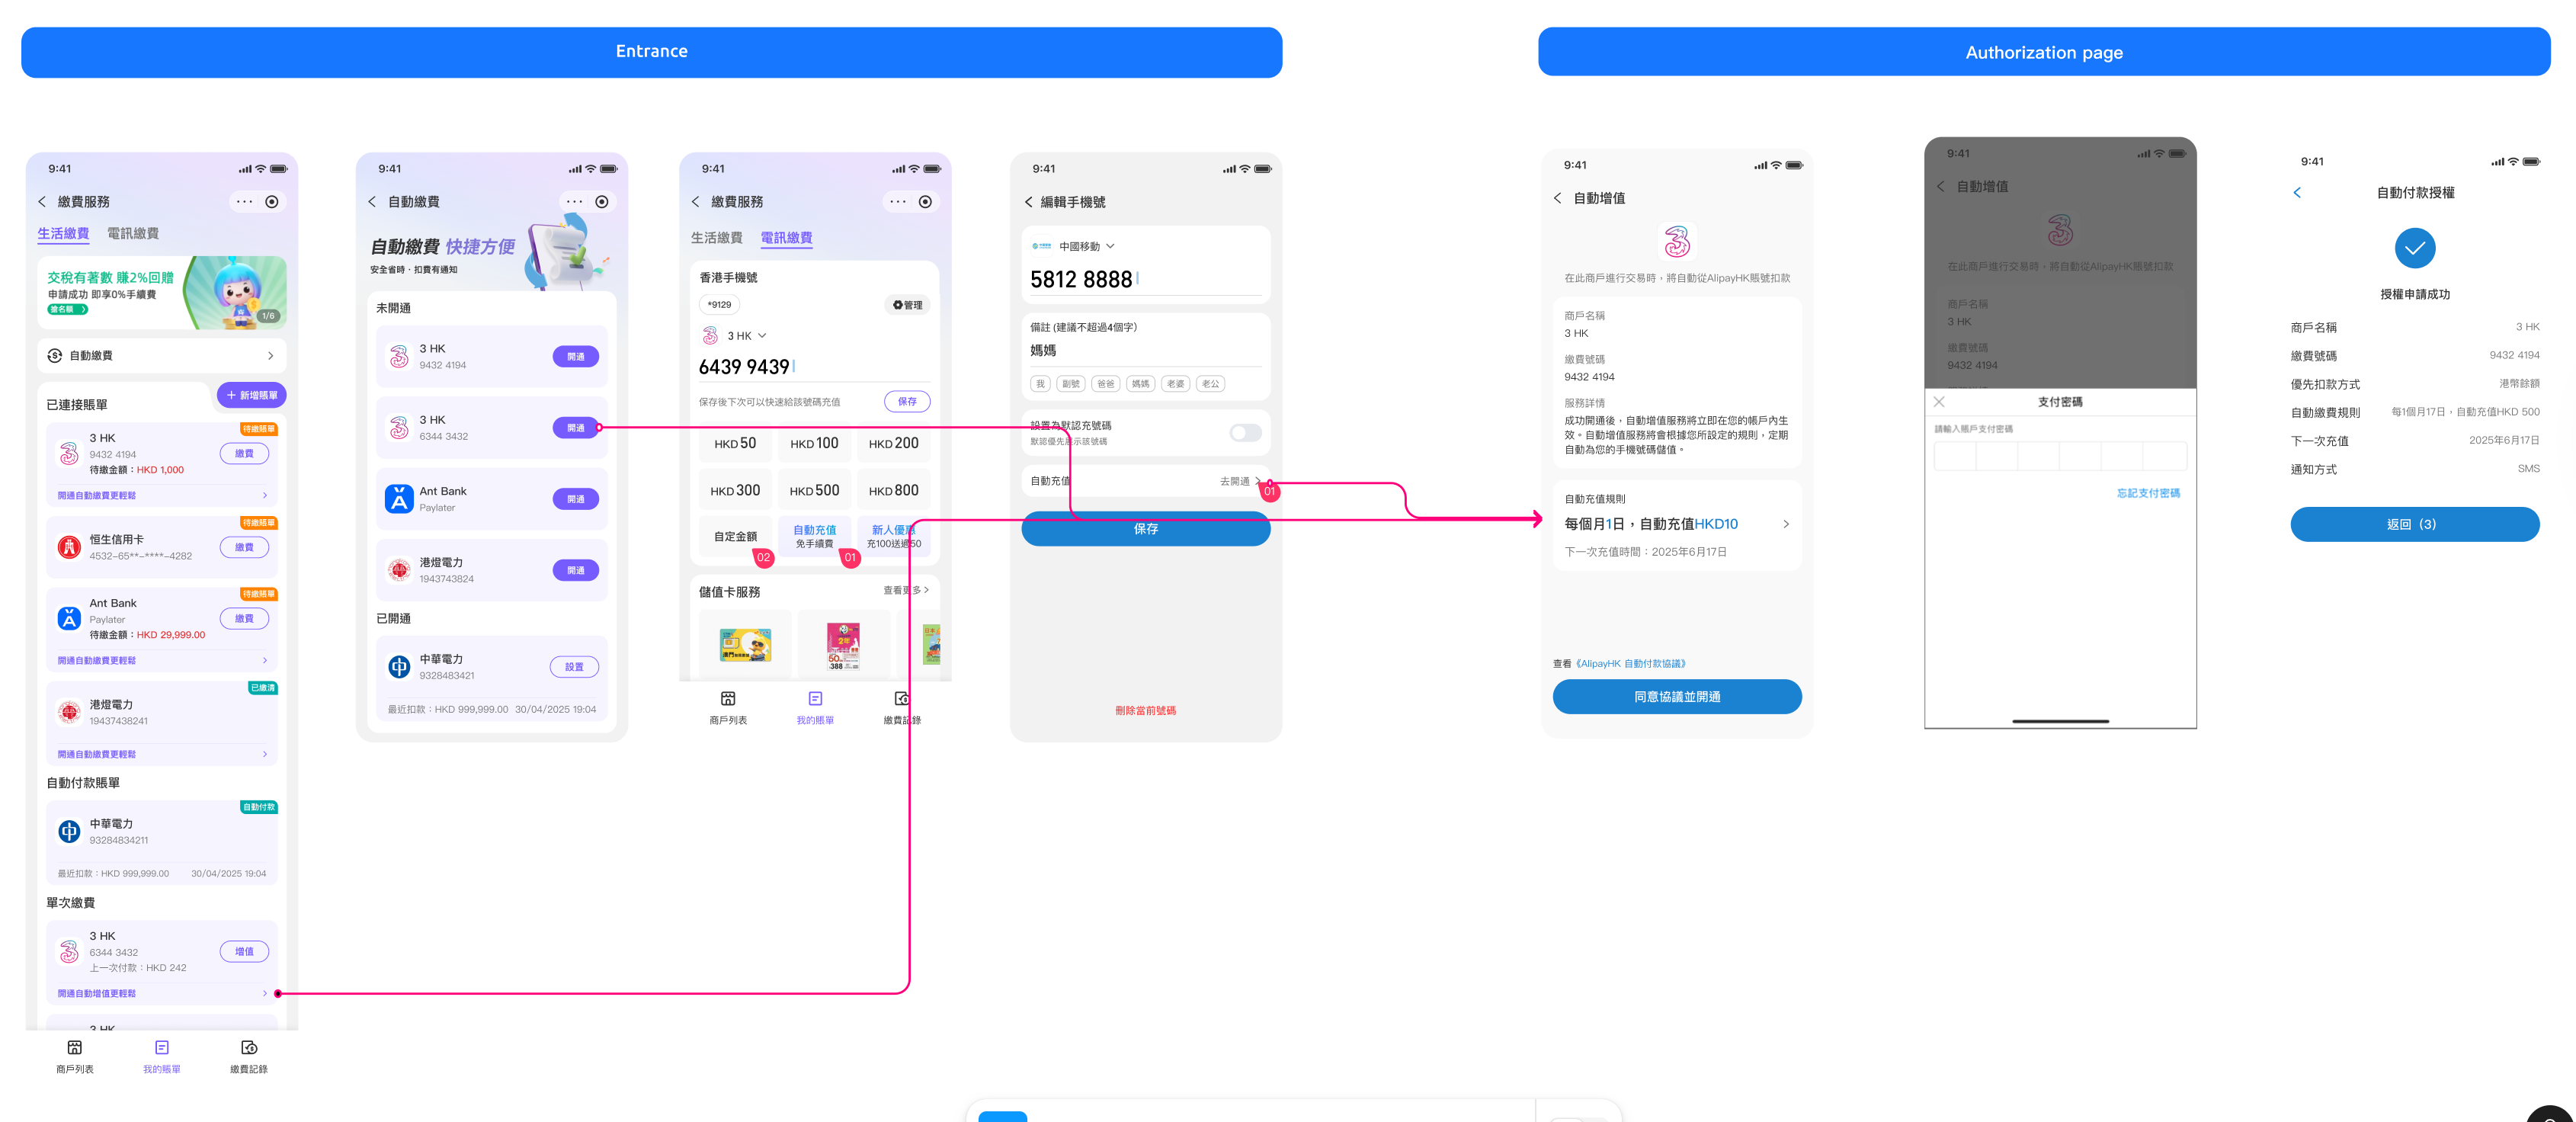Tap circle target icon on 自動繳費 screen
Screen dimensions: 2576x1122
tap(602, 202)
